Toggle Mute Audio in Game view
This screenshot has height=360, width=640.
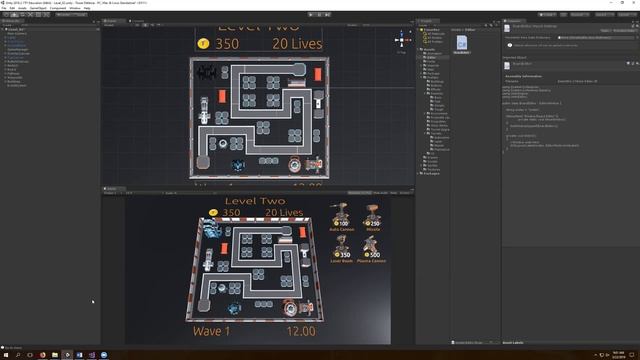click(x=380, y=193)
